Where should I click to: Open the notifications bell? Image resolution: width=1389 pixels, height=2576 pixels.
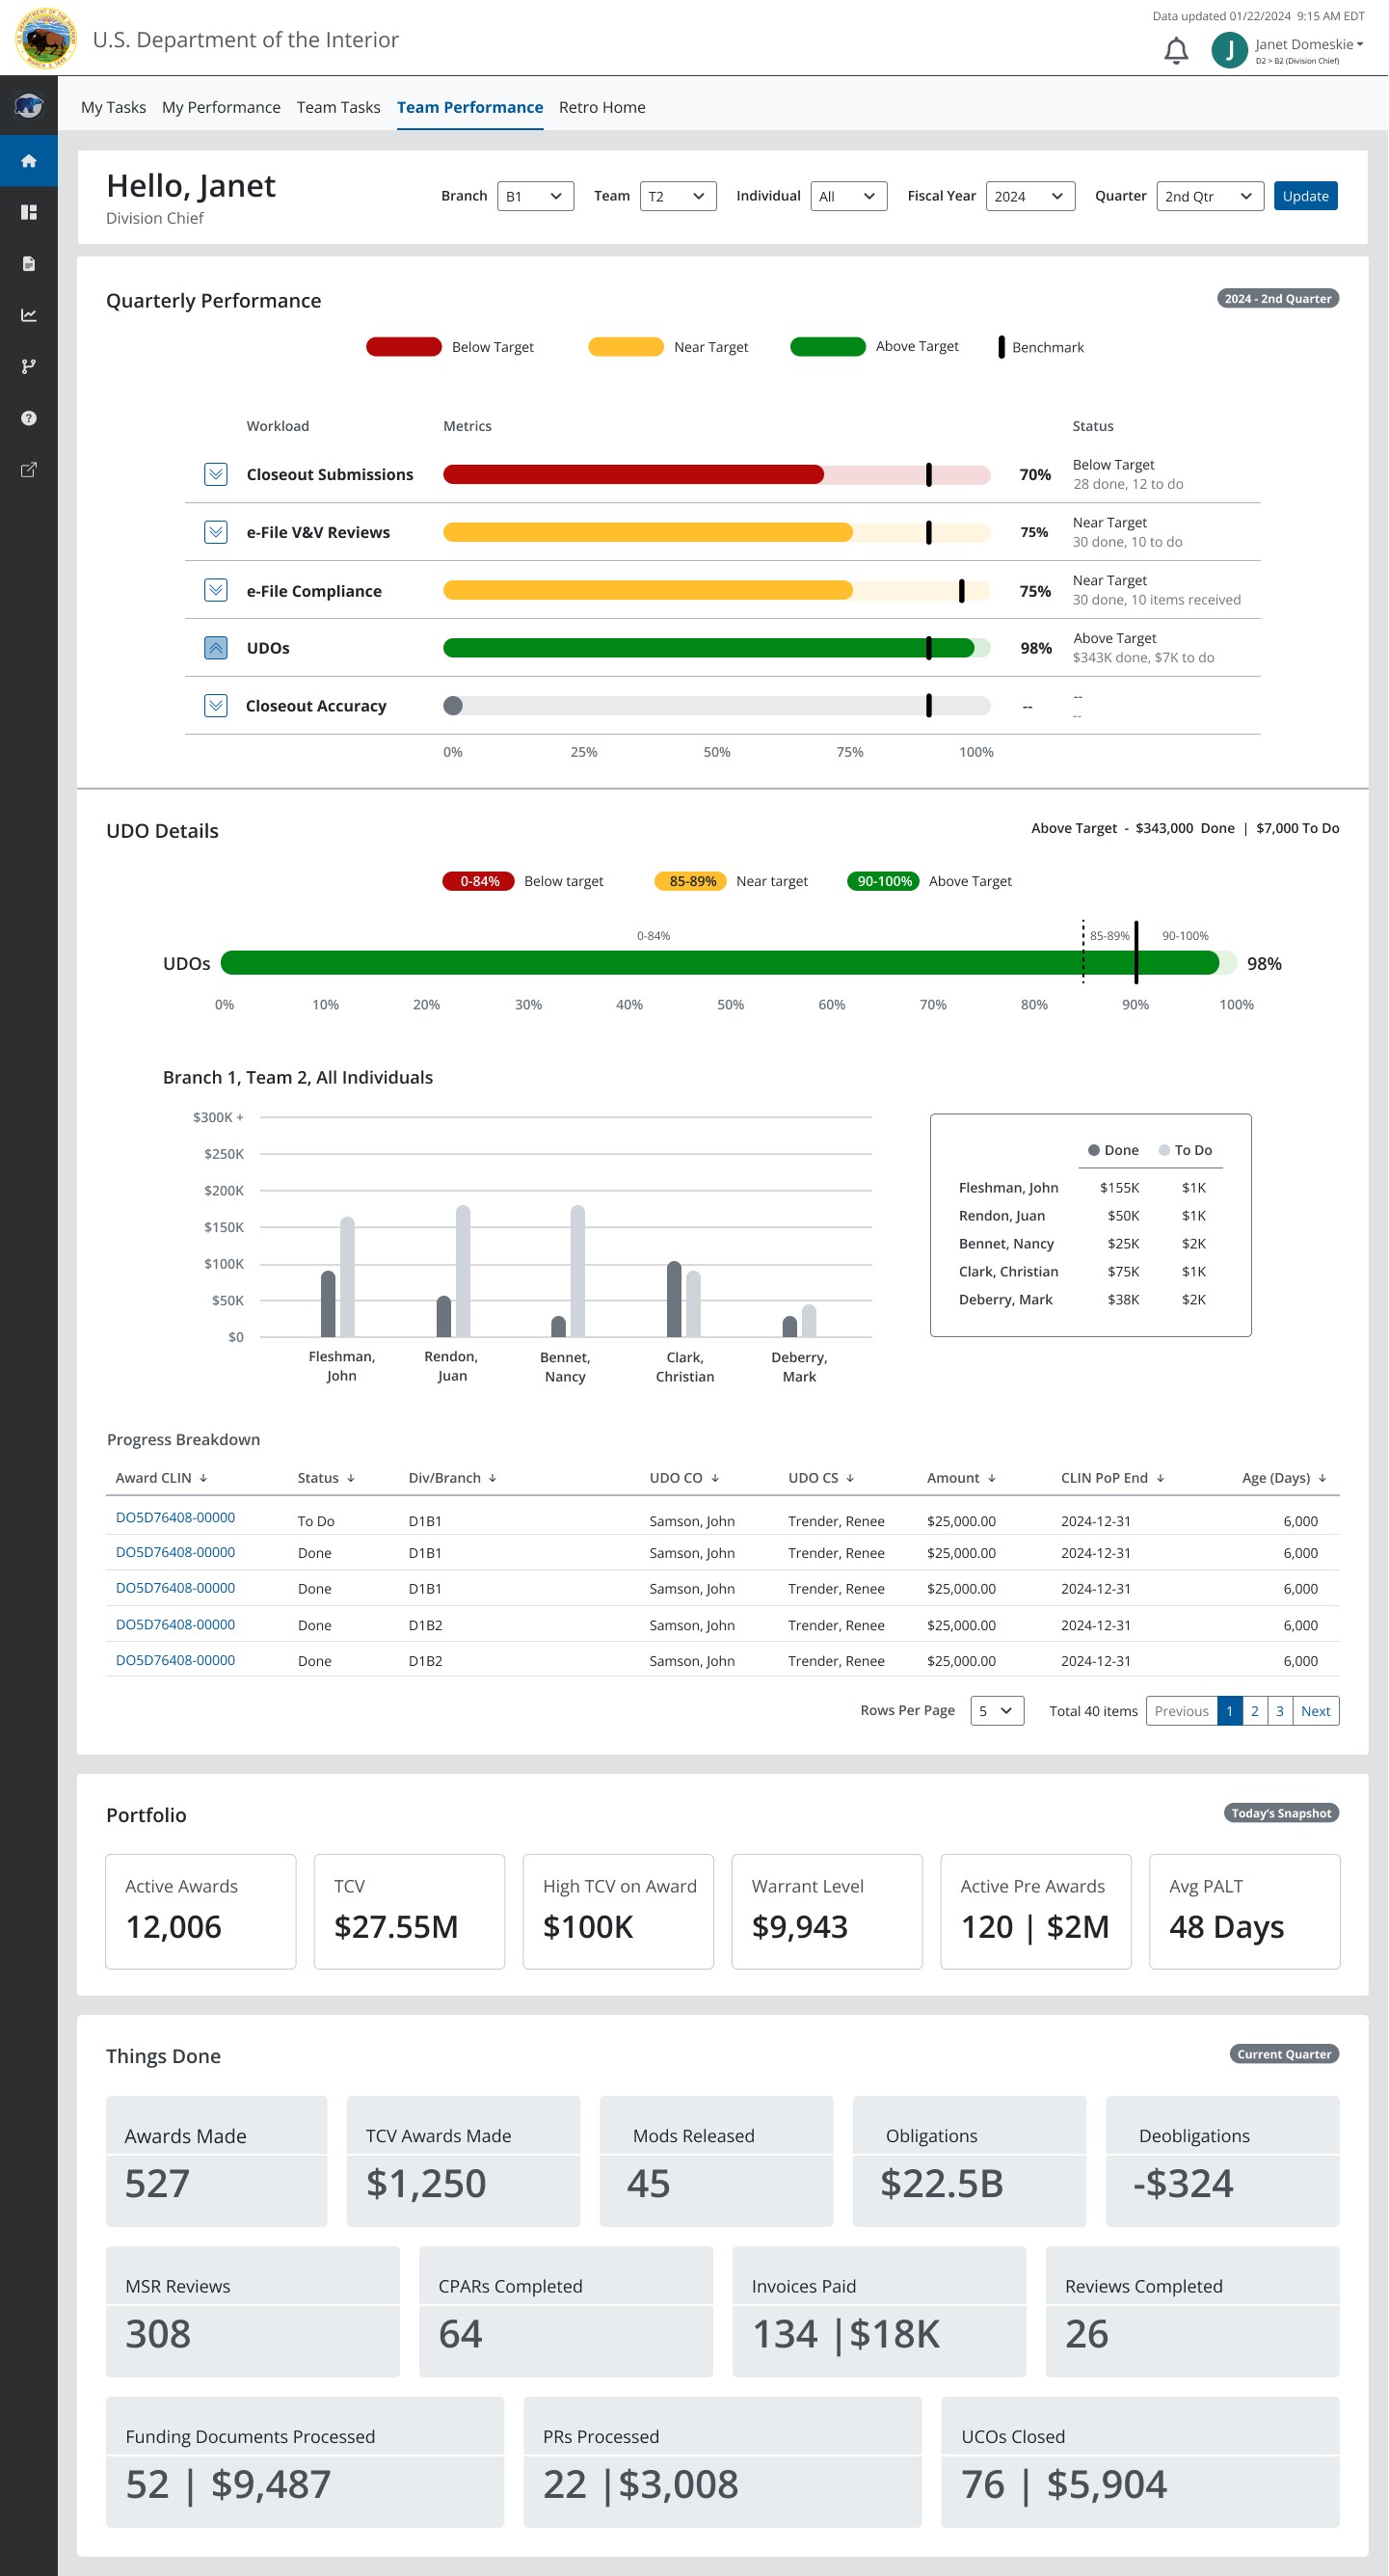(x=1177, y=50)
